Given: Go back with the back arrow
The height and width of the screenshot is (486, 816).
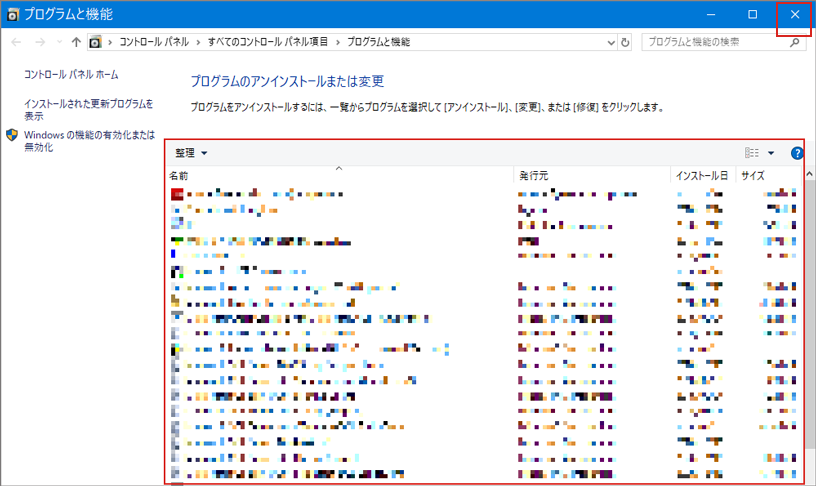Looking at the screenshot, I should [16, 42].
